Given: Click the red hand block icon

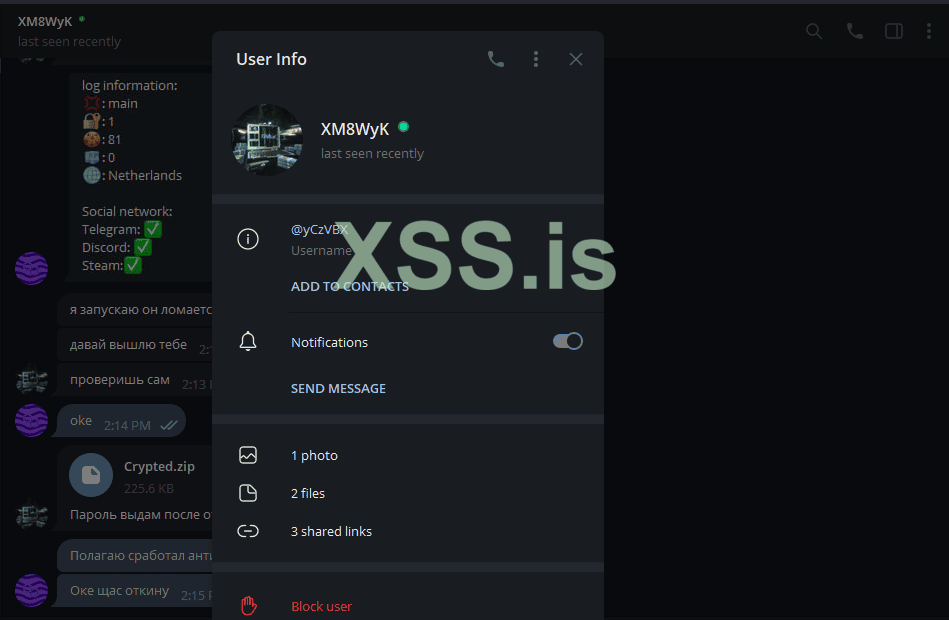Looking at the screenshot, I should [248, 605].
